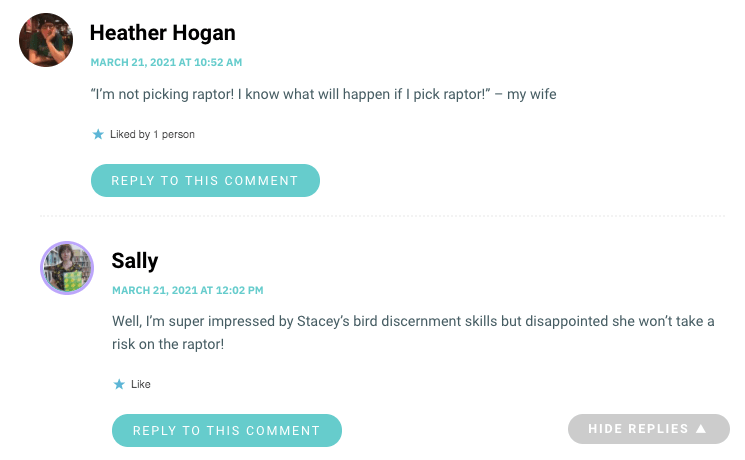Click Sally's reply text about Stacey
The height and width of the screenshot is (460, 745).
tap(413, 333)
